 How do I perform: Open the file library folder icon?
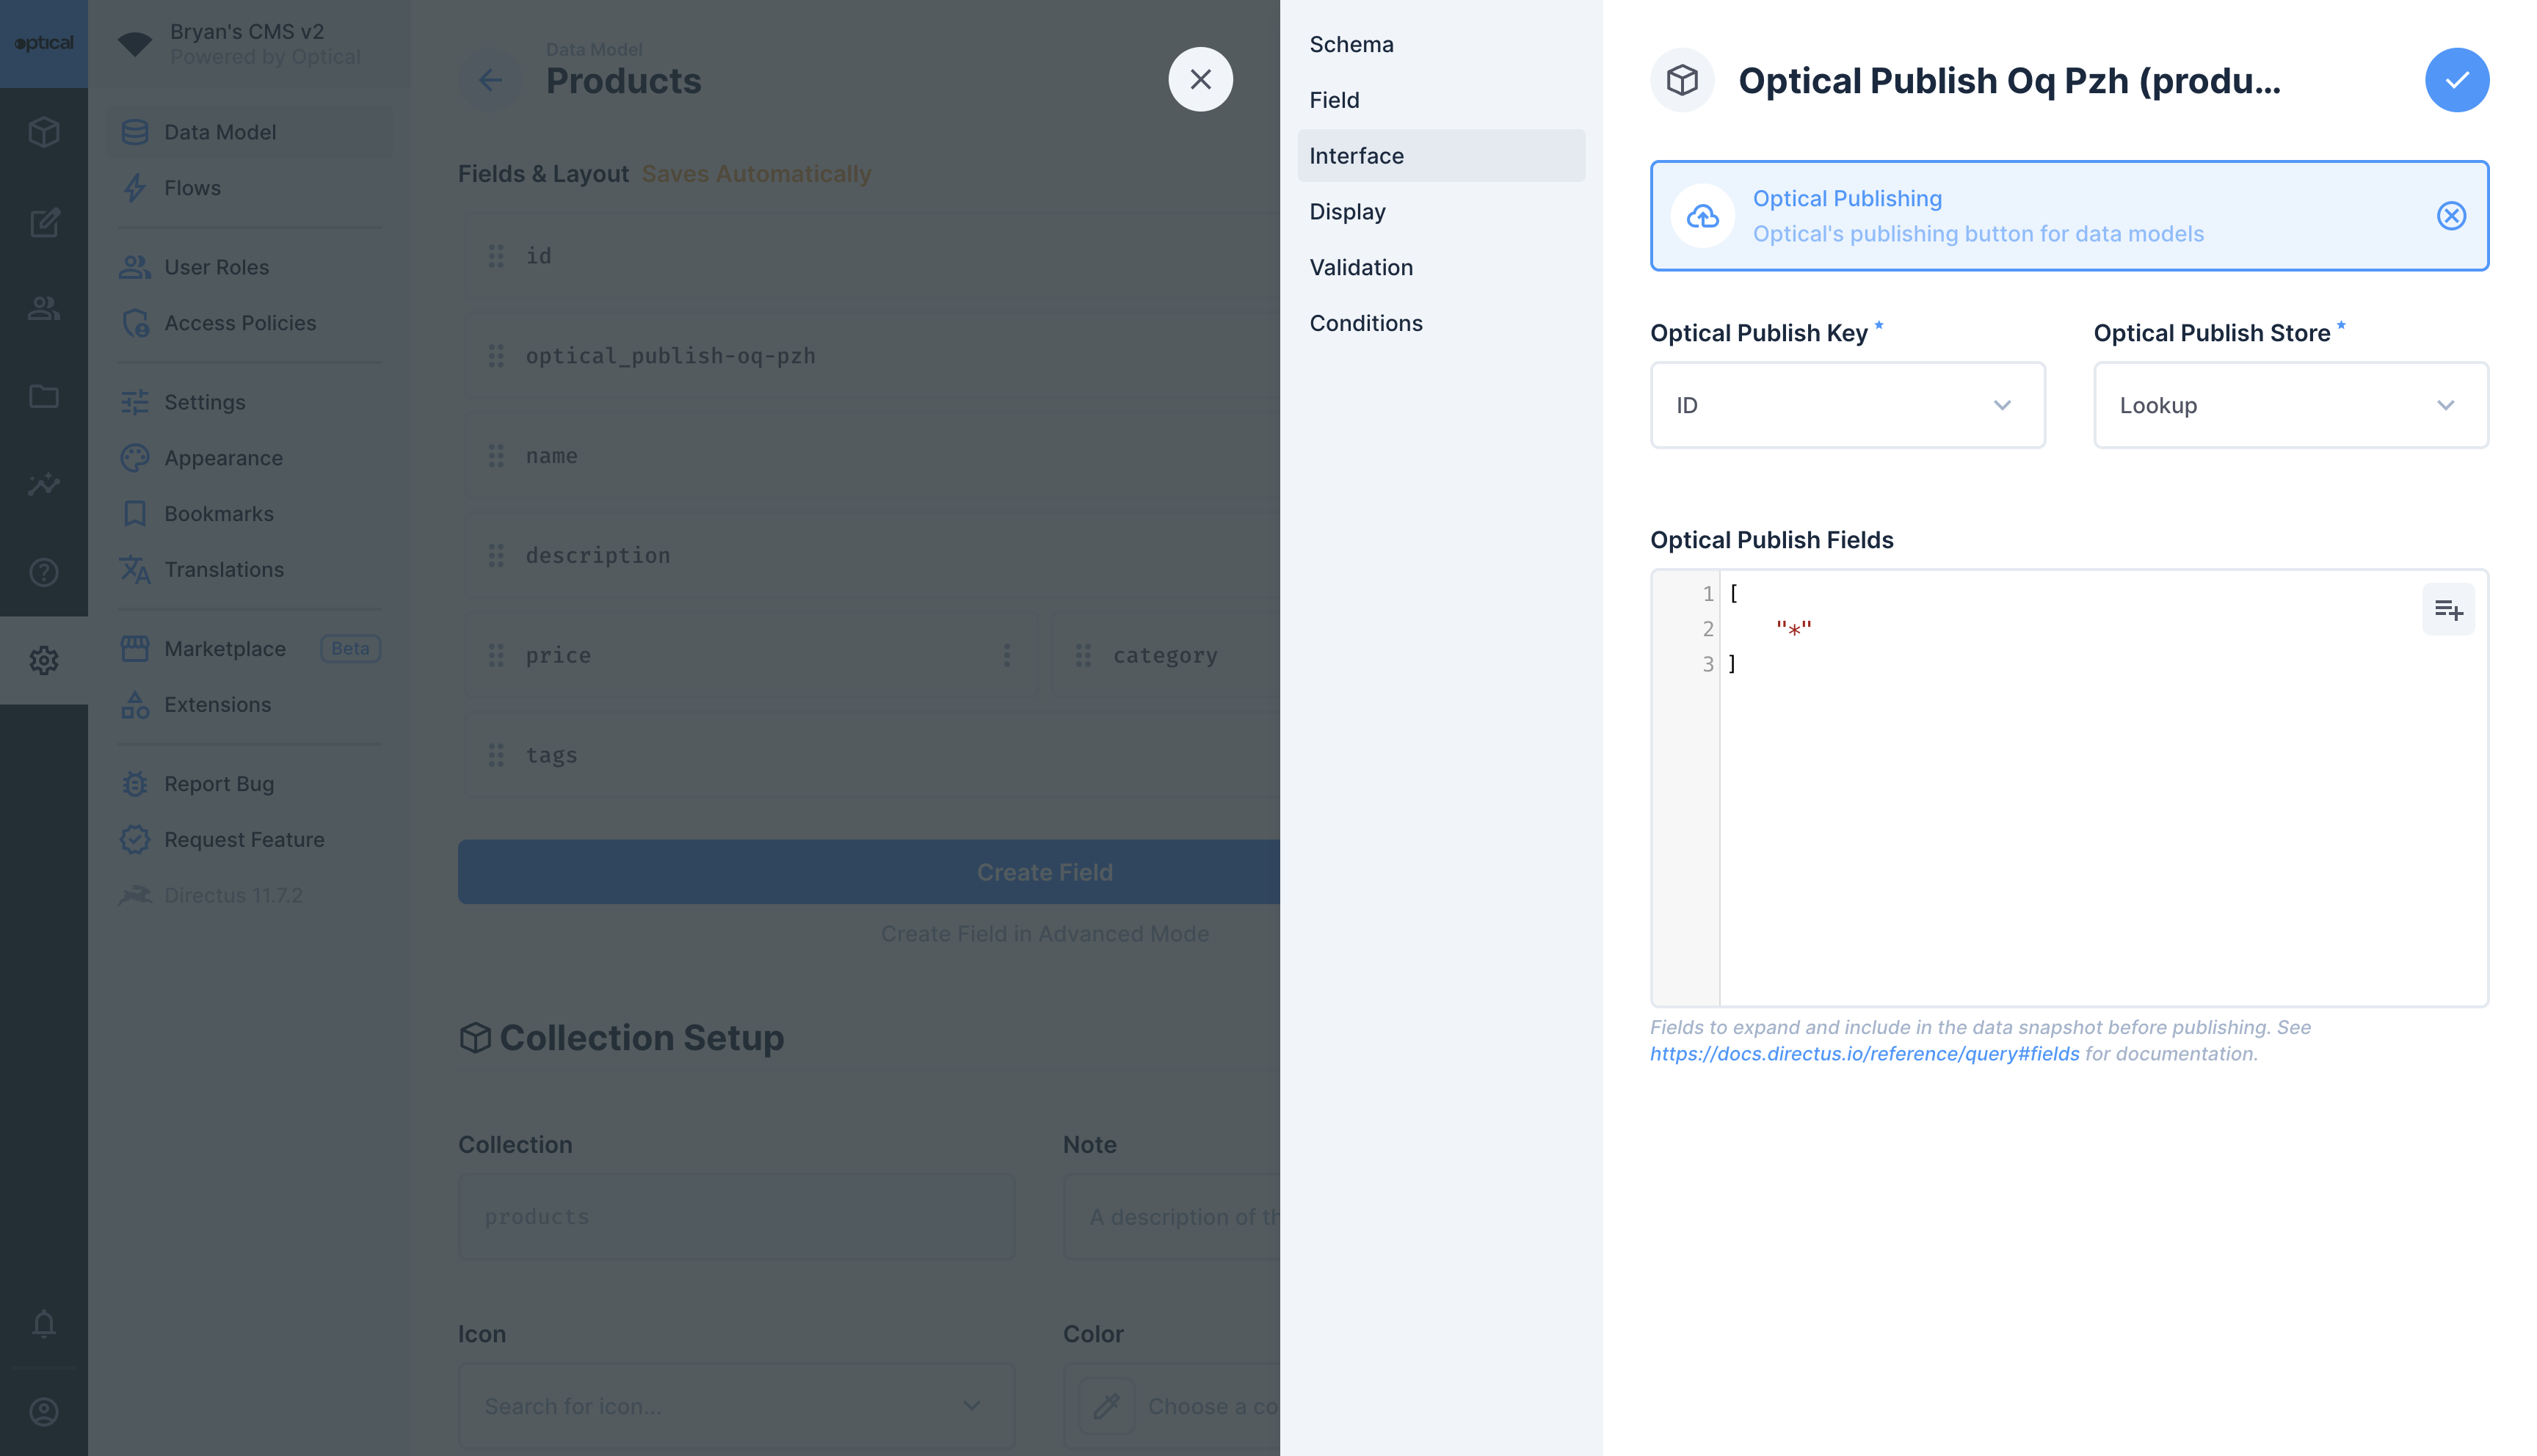tap(43, 397)
